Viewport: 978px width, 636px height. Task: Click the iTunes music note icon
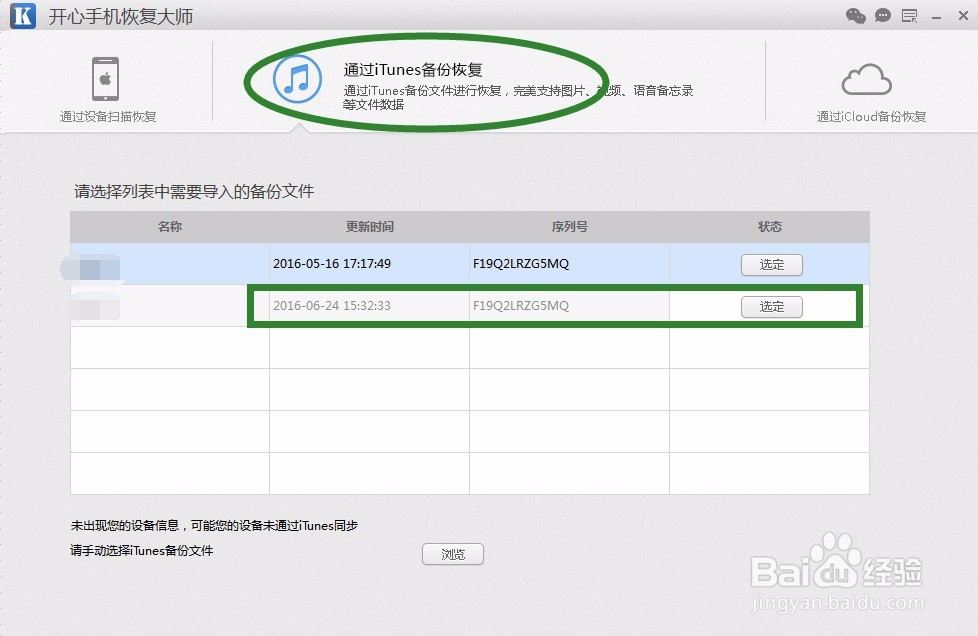[298, 79]
